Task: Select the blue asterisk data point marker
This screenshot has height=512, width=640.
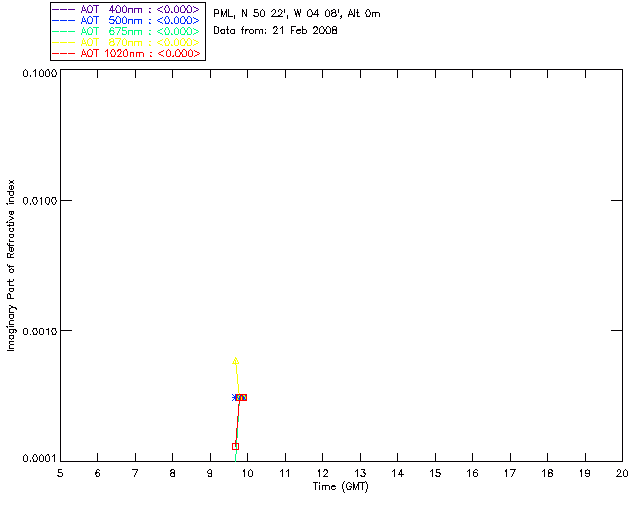Action: (x=235, y=397)
